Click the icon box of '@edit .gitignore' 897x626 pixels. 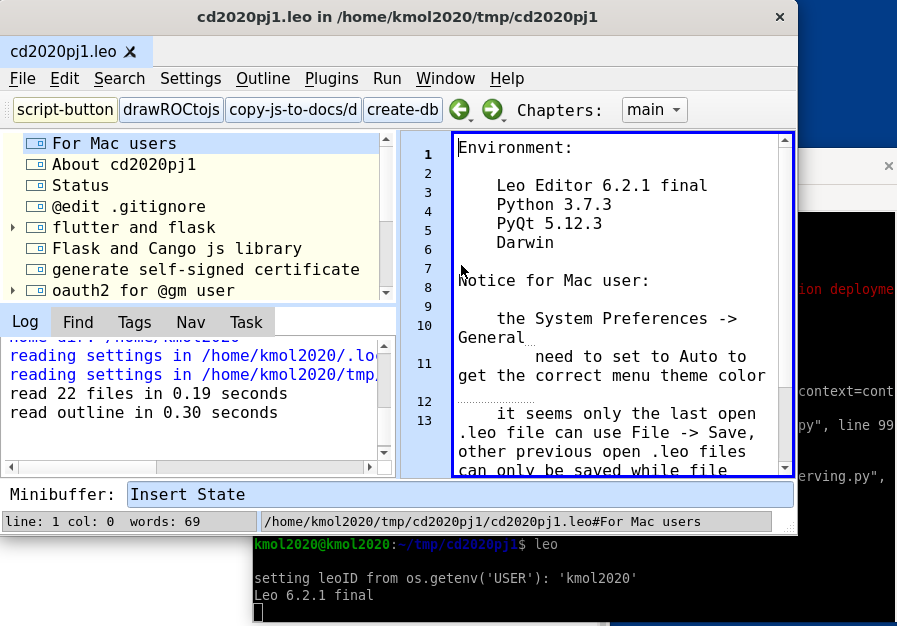[x=36, y=207]
